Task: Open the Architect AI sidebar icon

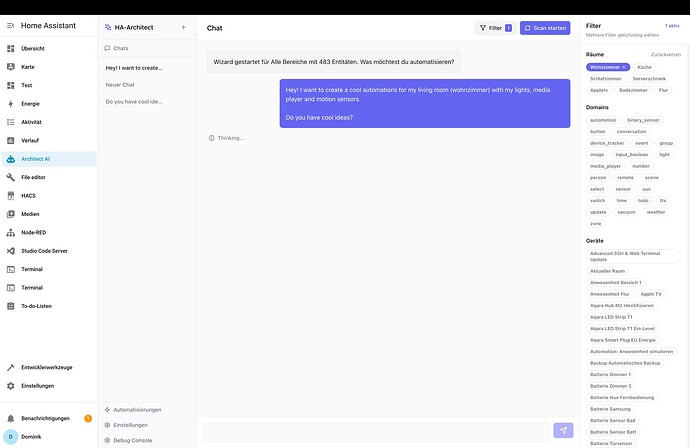Action: pos(11,158)
